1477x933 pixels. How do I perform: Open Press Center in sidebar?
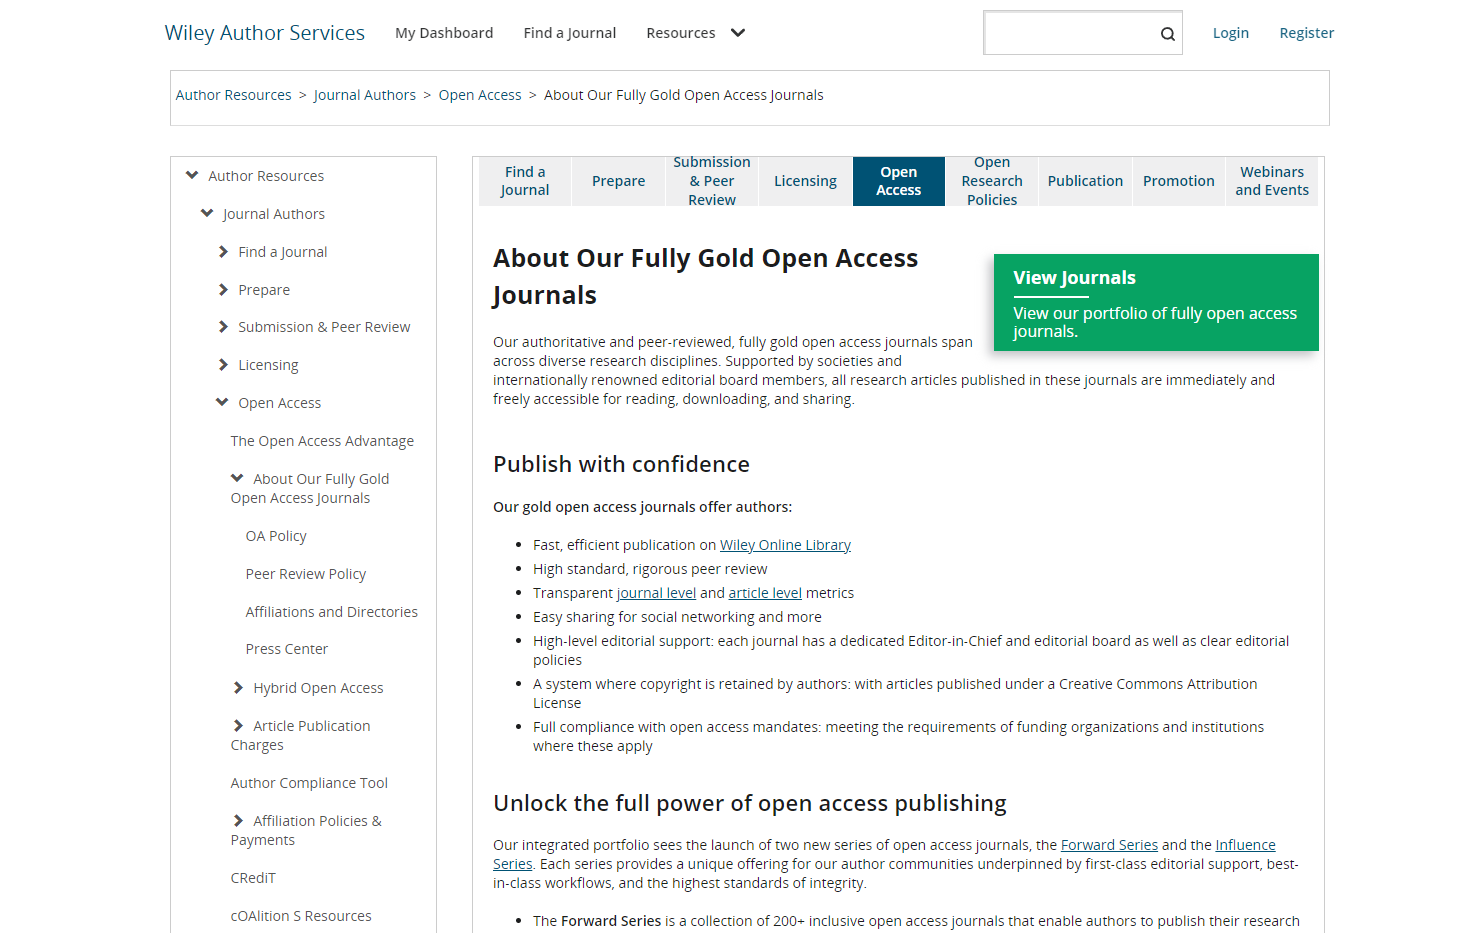pyautogui.click(x=287, y=649)
